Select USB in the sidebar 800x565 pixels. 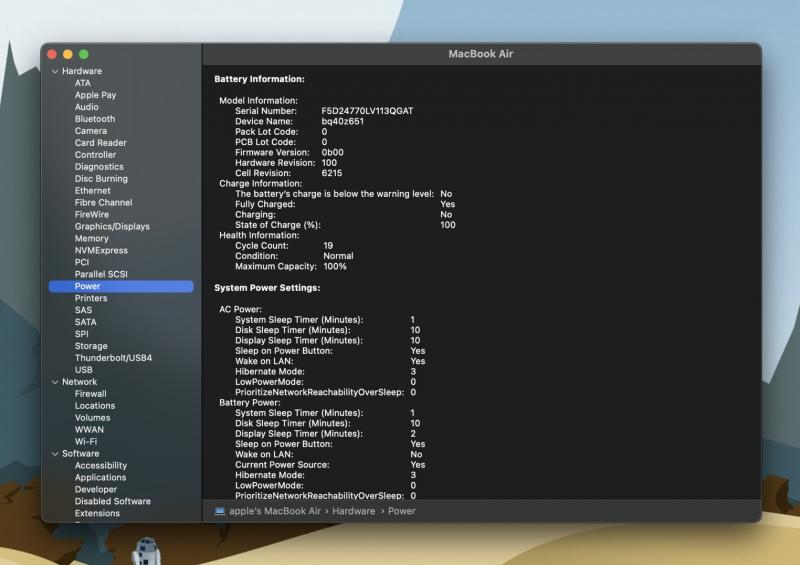pos(84,370)
